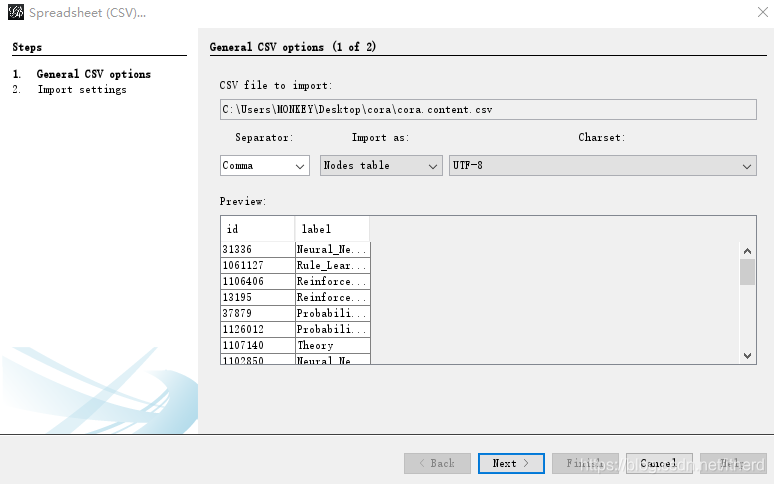This screenshot has width=774, height=484.
Task: Open the Charset dropdown showing UTF-8
Action: click(602, 166)
